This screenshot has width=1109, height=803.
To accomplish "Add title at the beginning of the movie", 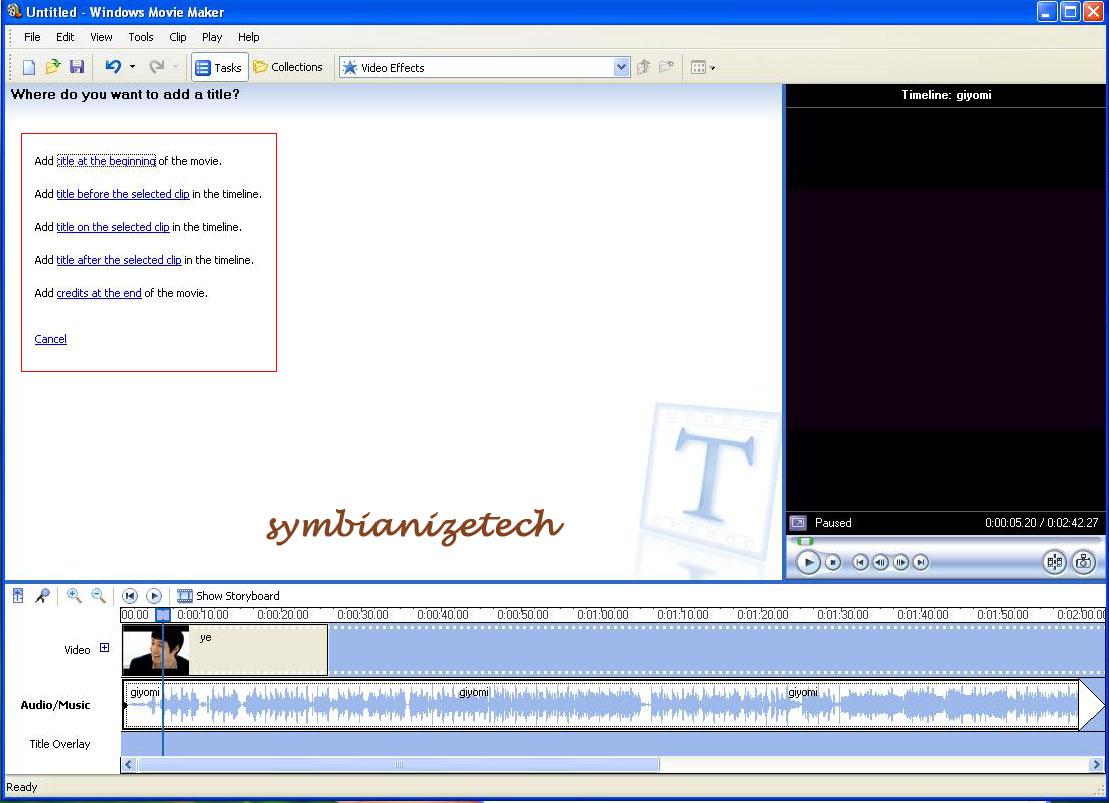I will tap(106, 161).
